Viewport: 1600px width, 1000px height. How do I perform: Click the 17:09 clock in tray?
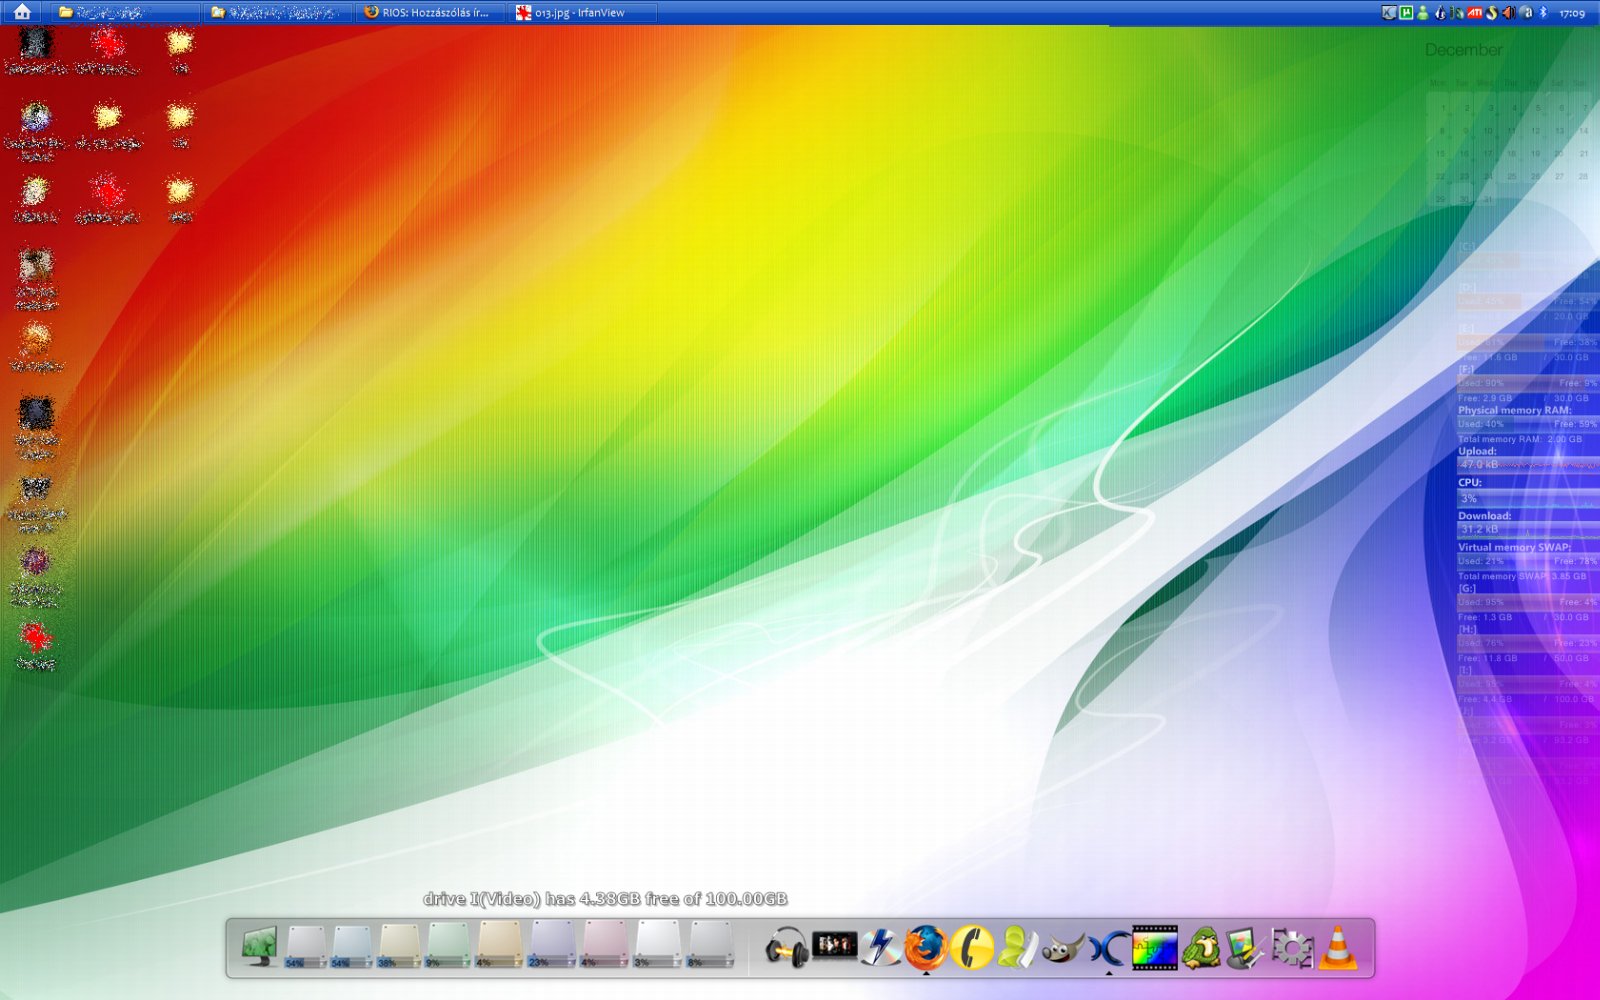point(1572,14)
